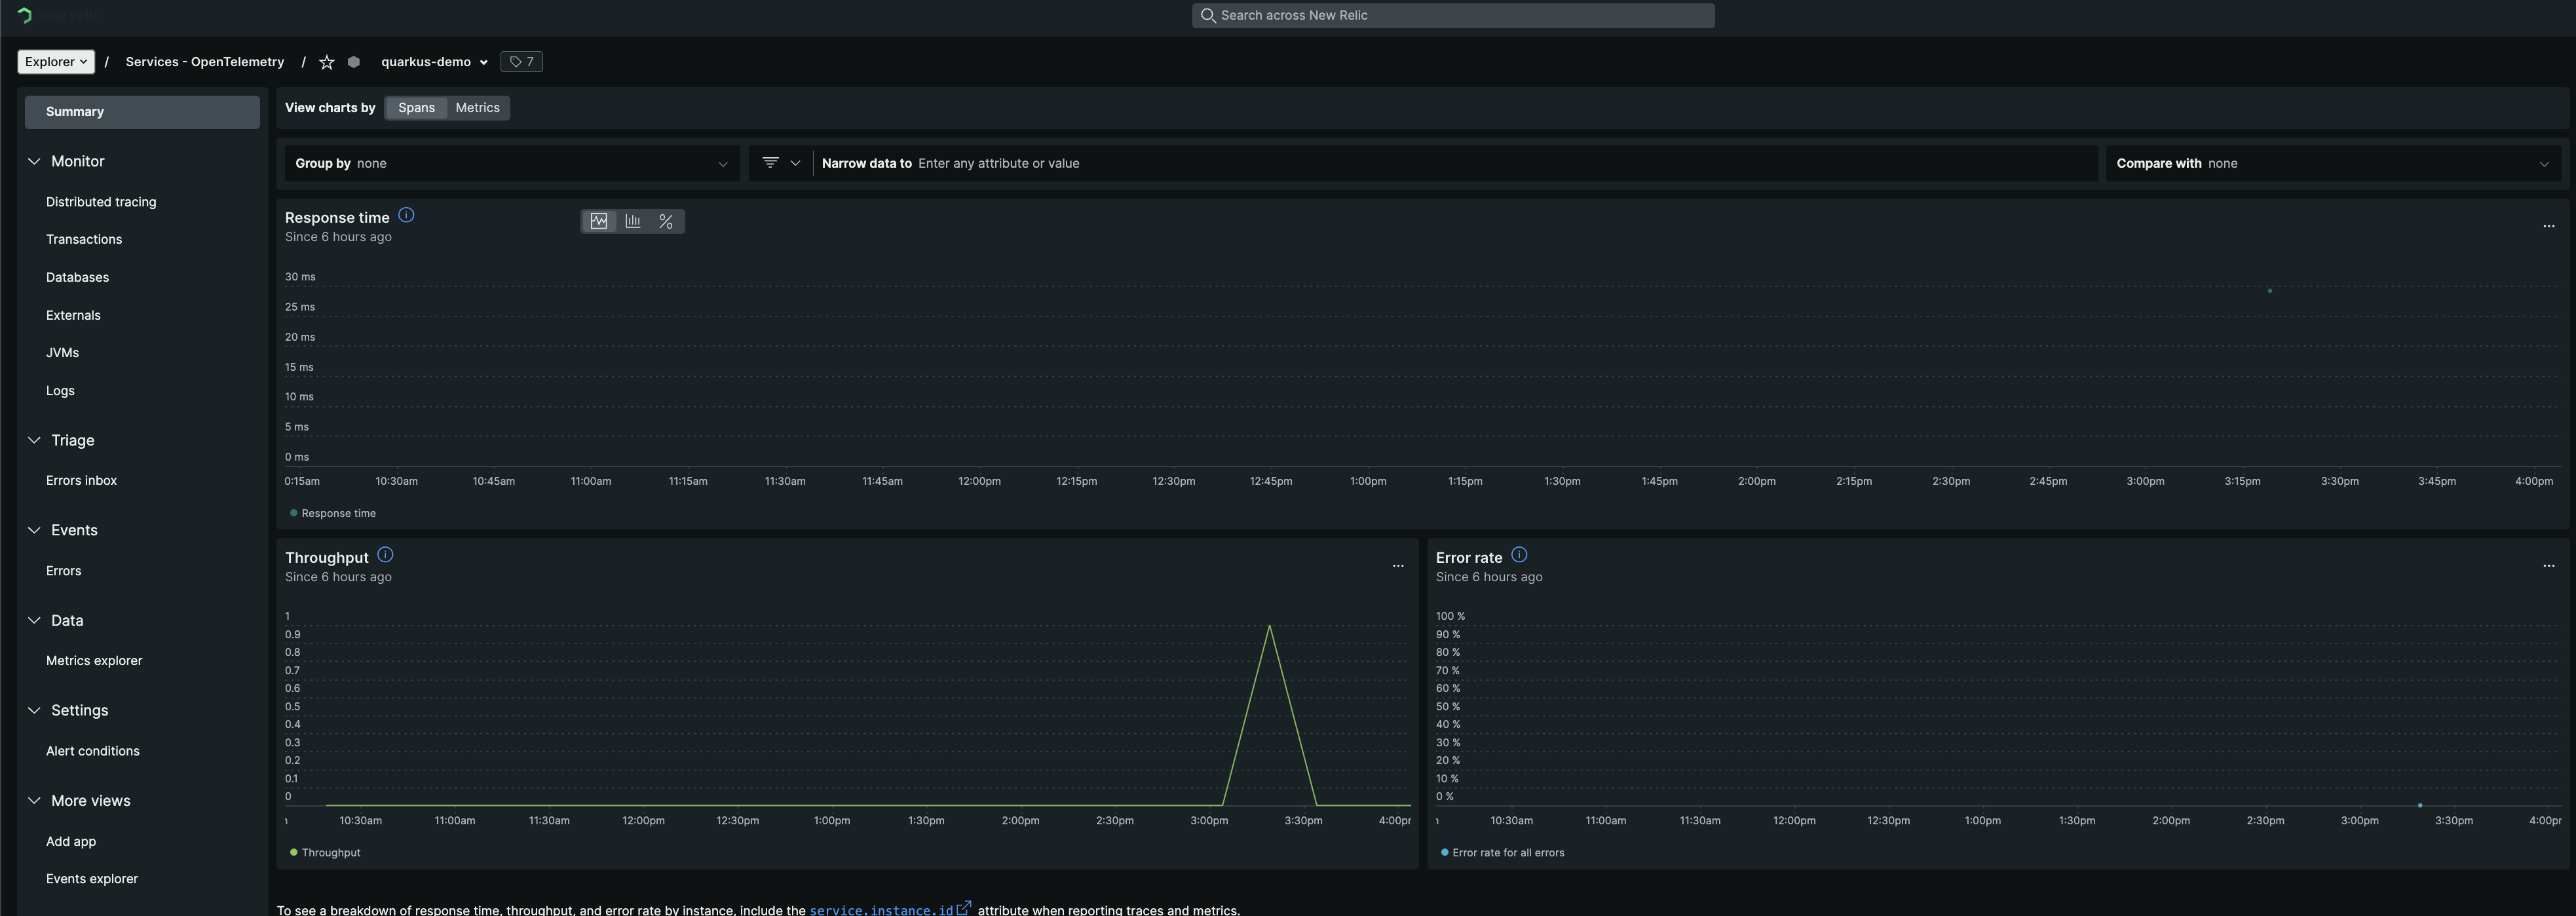The width and height of the screenshot is (2576, 916).
Task: Open the quarkus-demo entity dropdown
Action: coord(434,62)
